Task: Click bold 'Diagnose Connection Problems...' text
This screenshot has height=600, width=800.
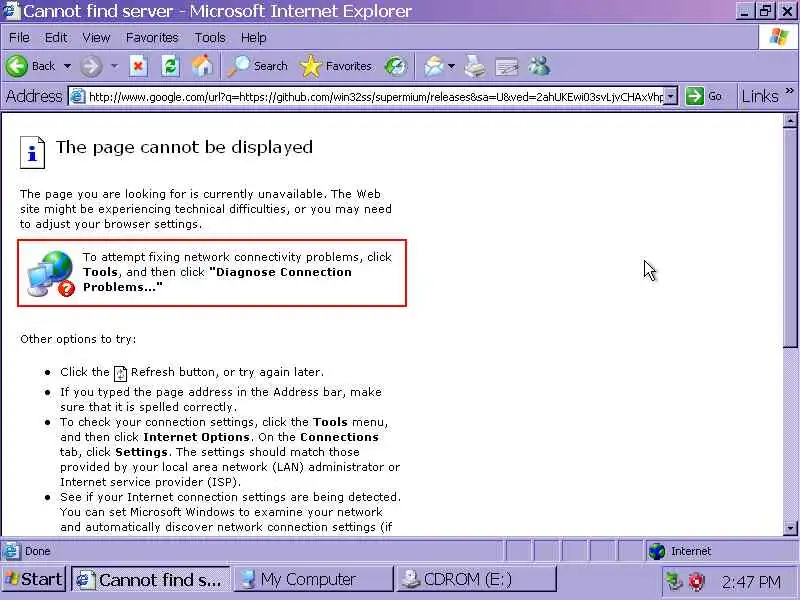Action: (217, 280)
